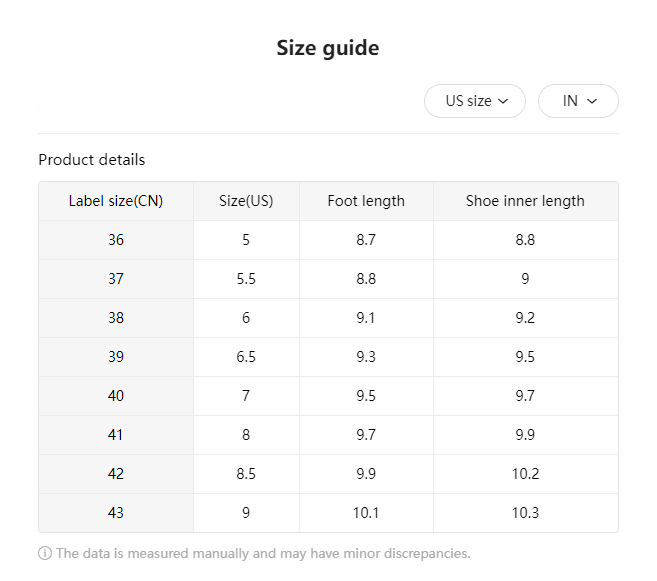Select the label size 43 row
Screen dimensions: 657x581
pyautogui.click(x=116, y=513)
